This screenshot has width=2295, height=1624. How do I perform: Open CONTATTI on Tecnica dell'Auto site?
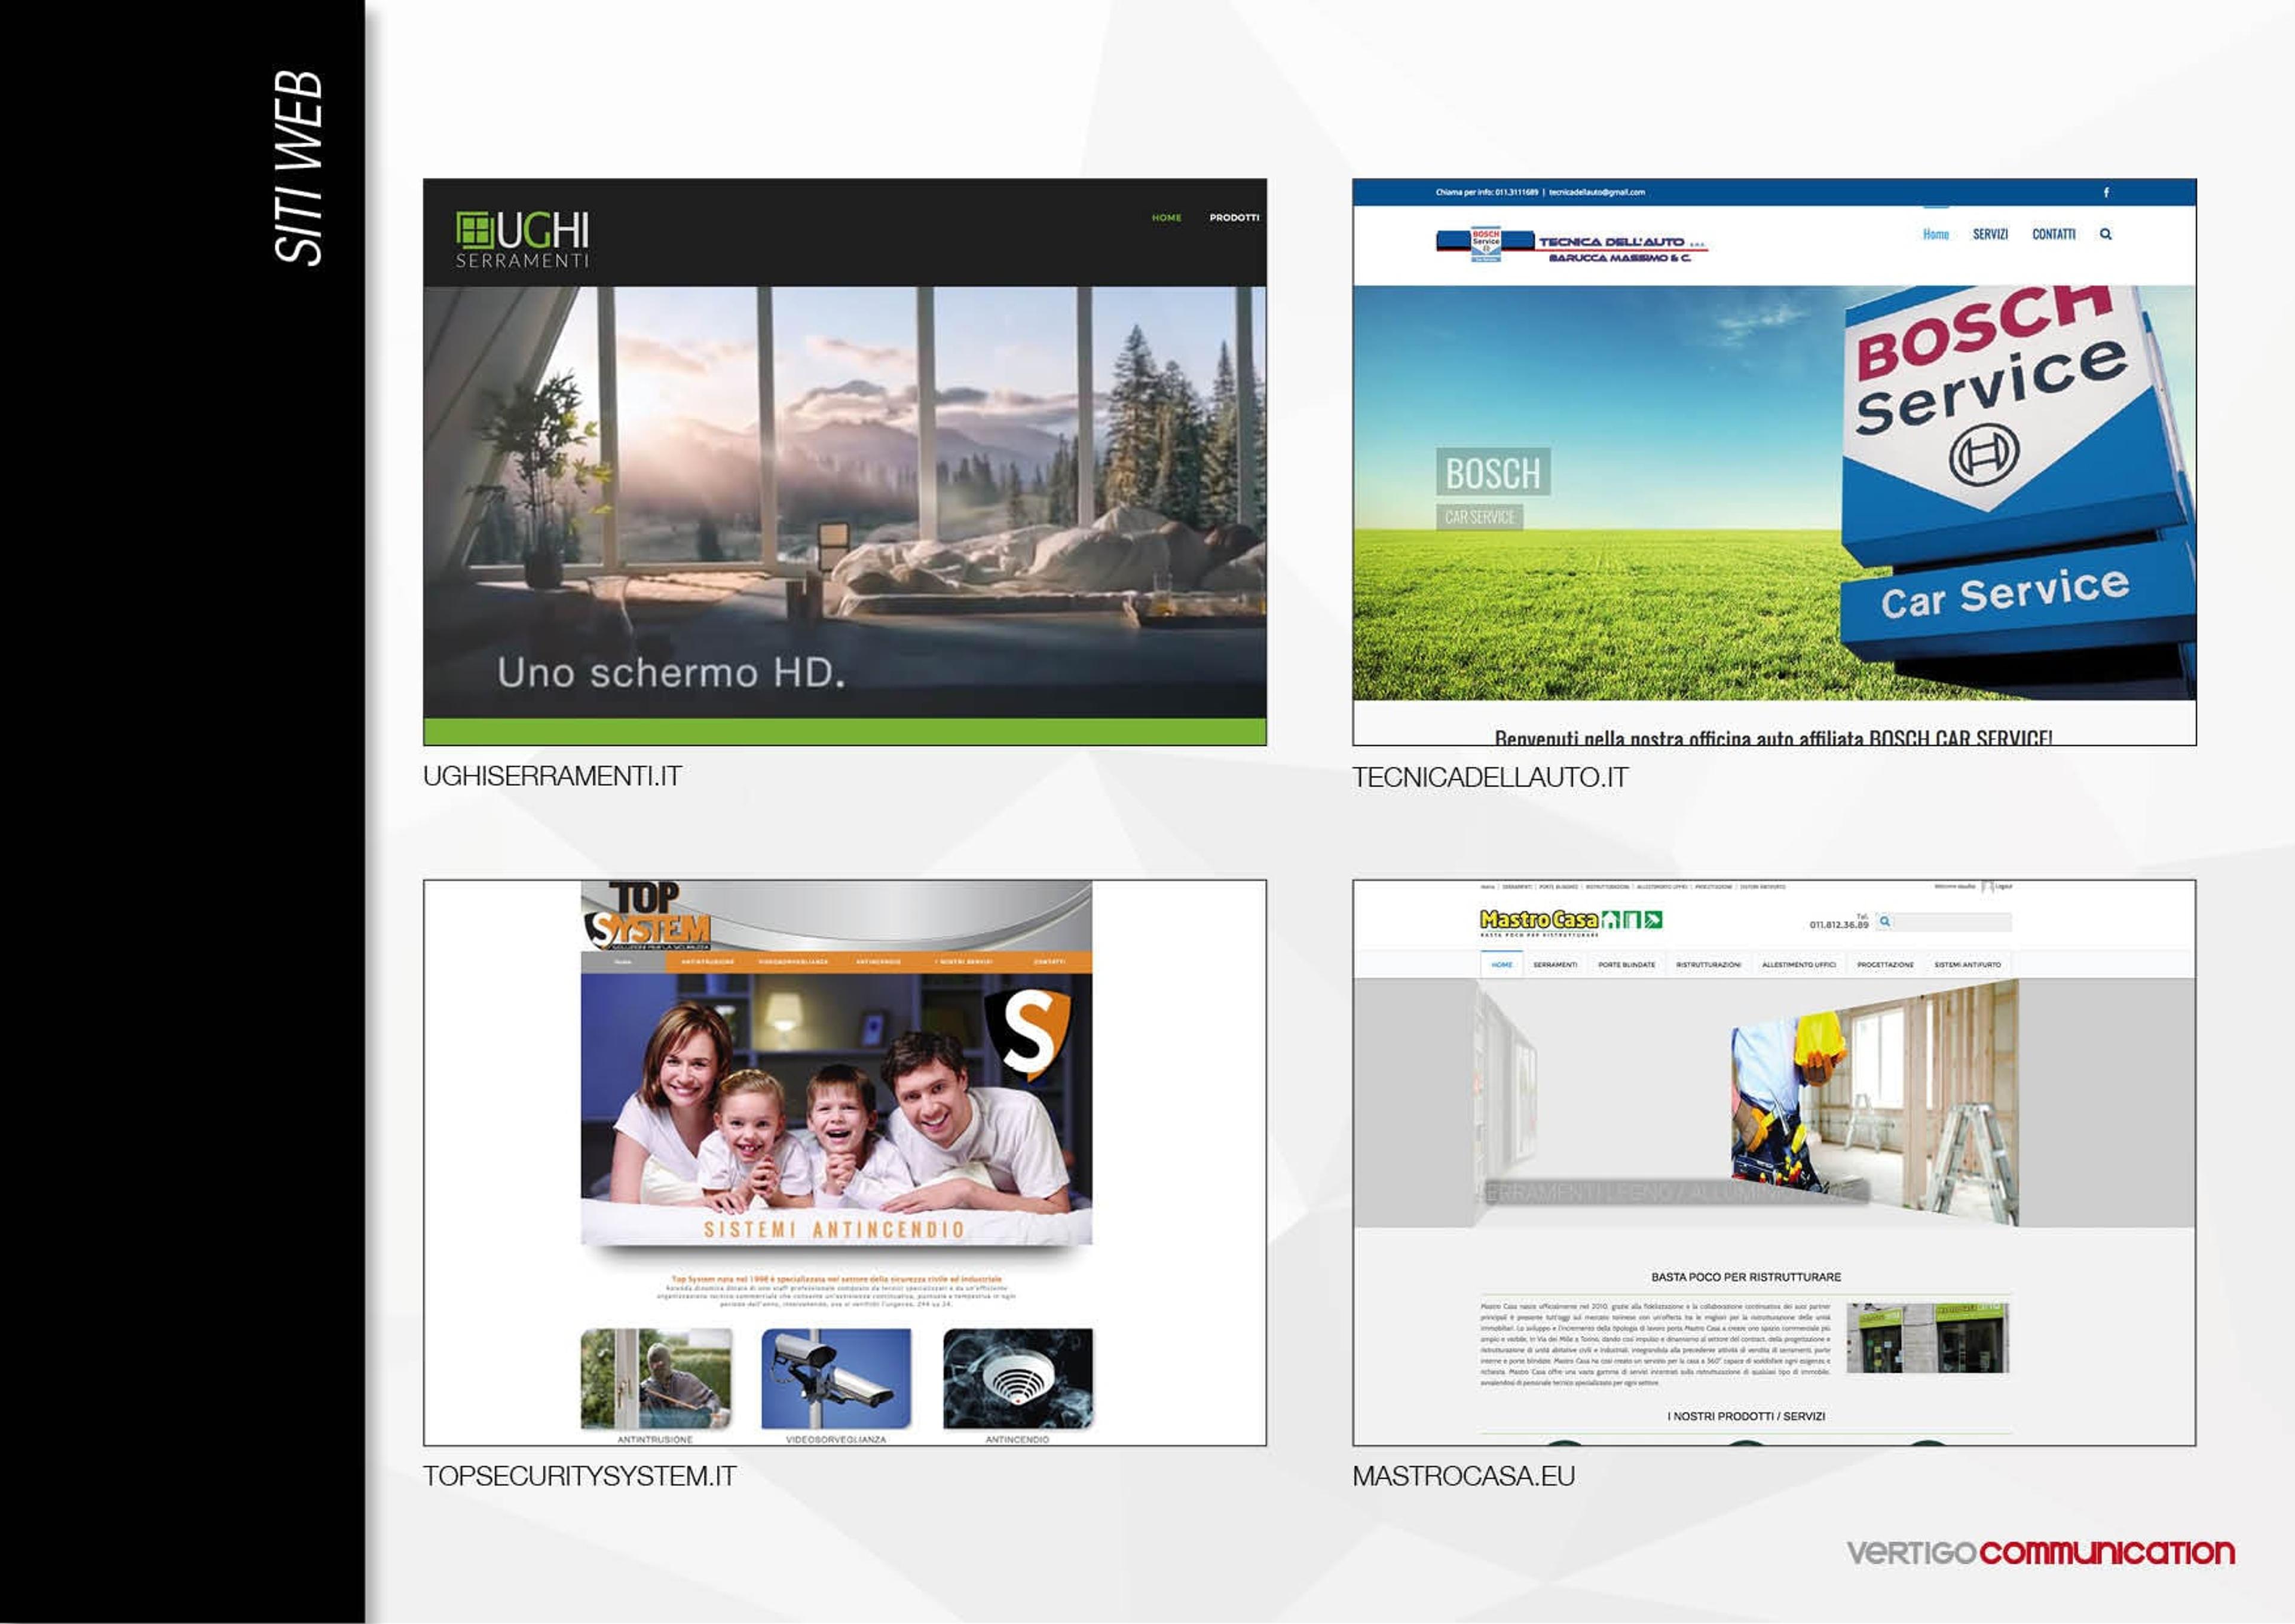pyautogui.click(x=2053, y=234)
